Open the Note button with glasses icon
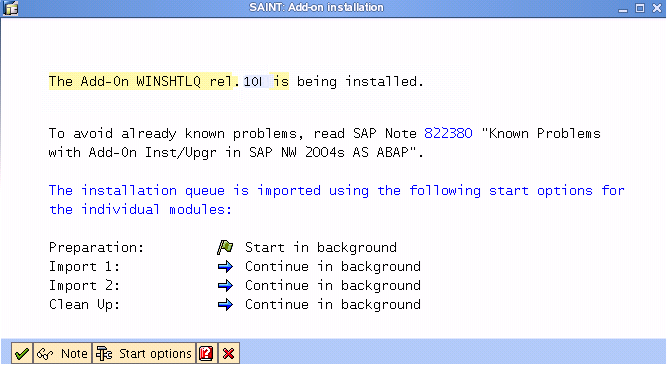The height and width of the screenshot is (366, 671). pos(63,353)
